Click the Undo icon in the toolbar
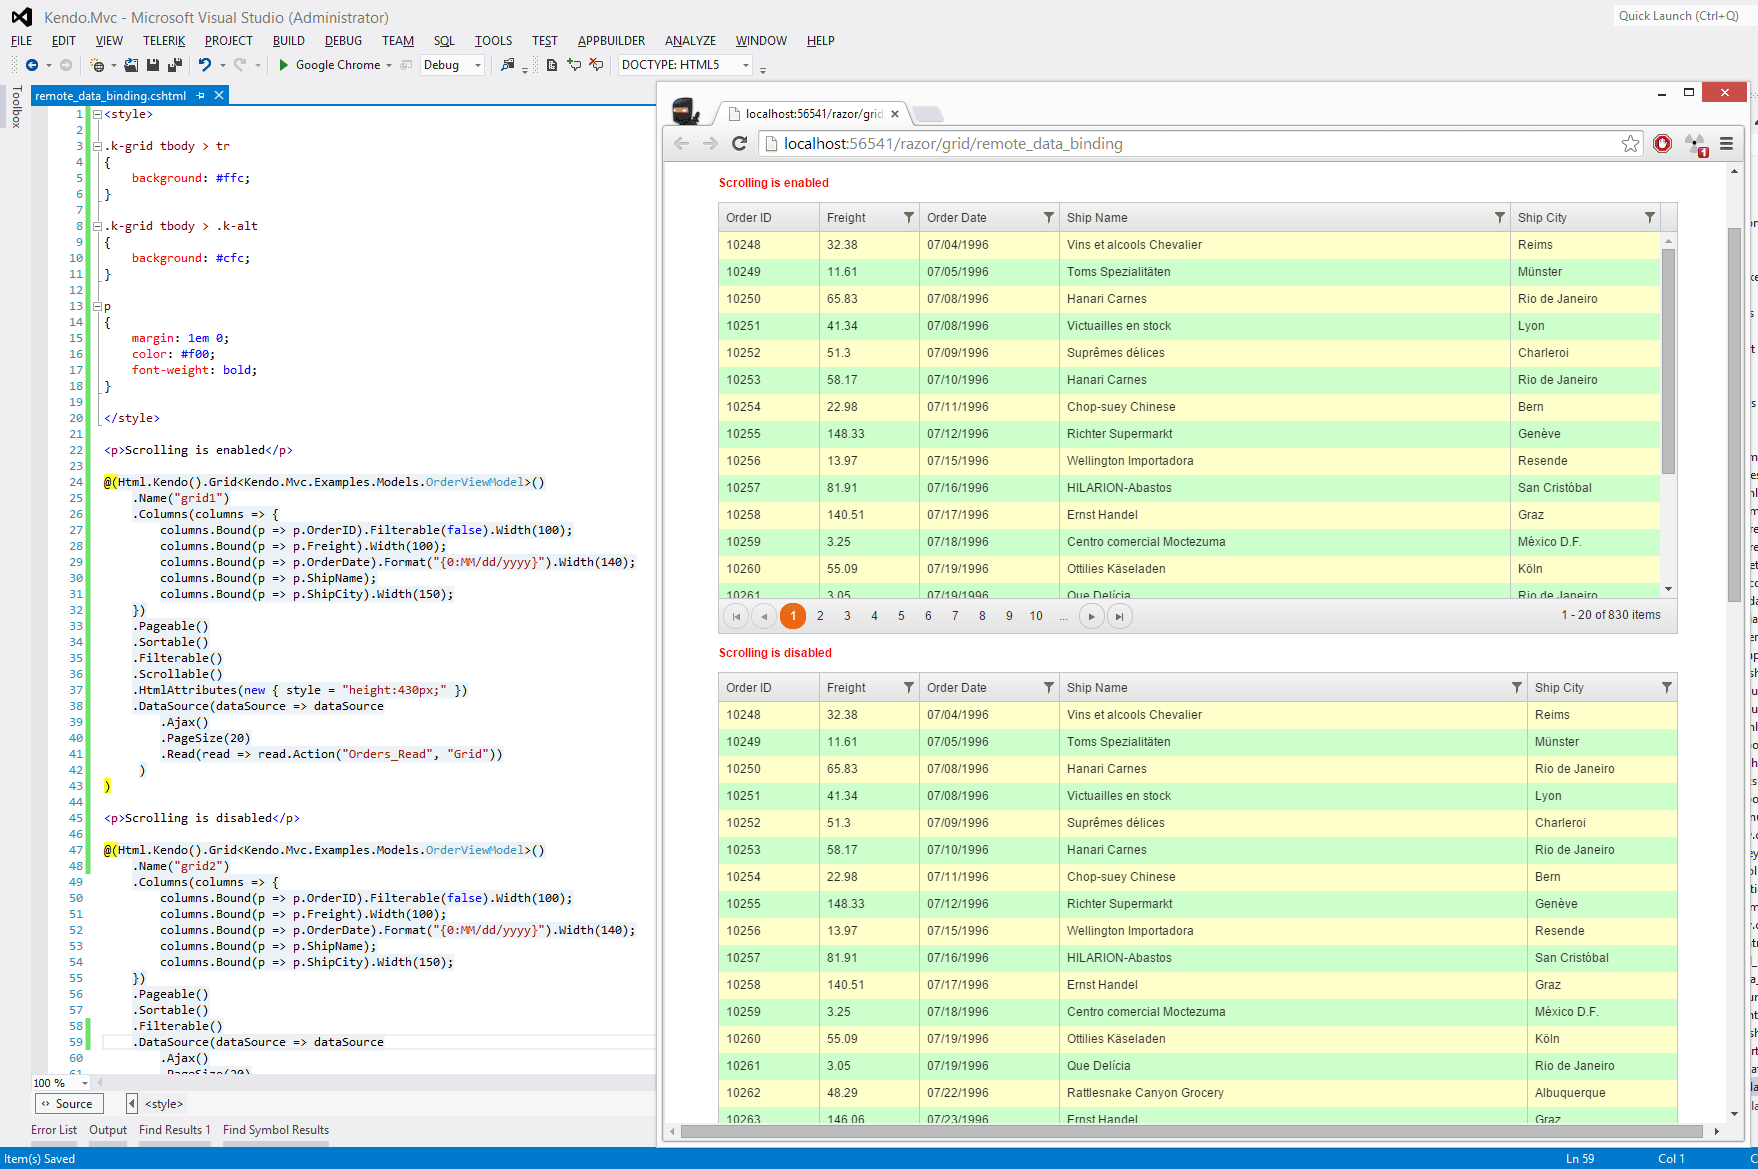The height and width of the screenshot is (1169, 1758). click(204, 65)
